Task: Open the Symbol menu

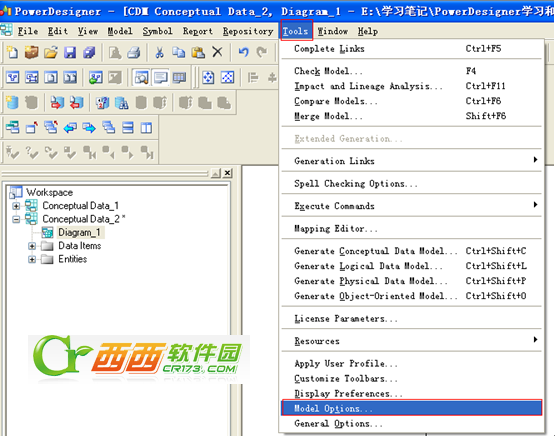Action: click(158, 31)
